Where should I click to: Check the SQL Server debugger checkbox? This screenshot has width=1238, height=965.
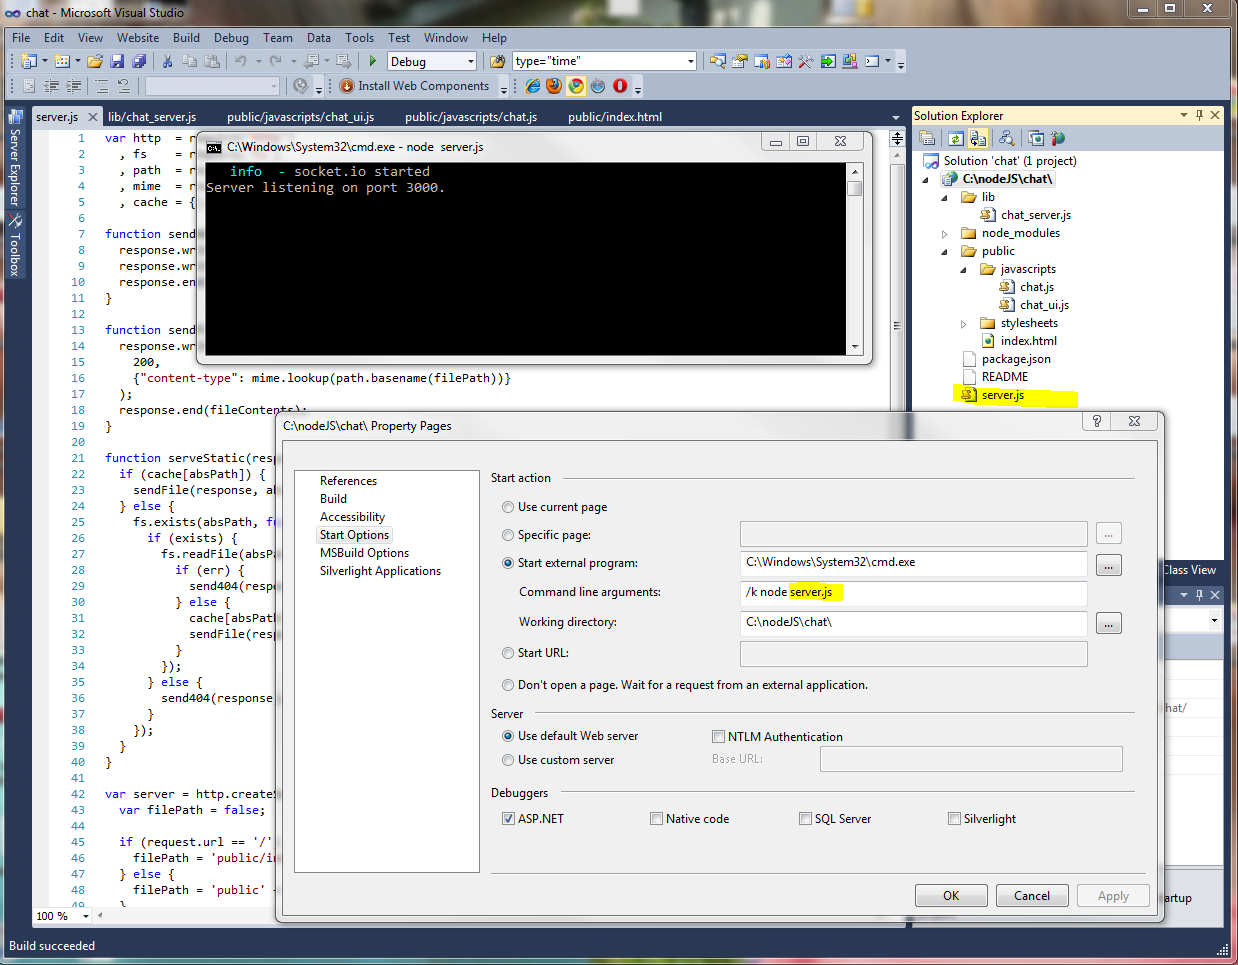coord(805,819)
